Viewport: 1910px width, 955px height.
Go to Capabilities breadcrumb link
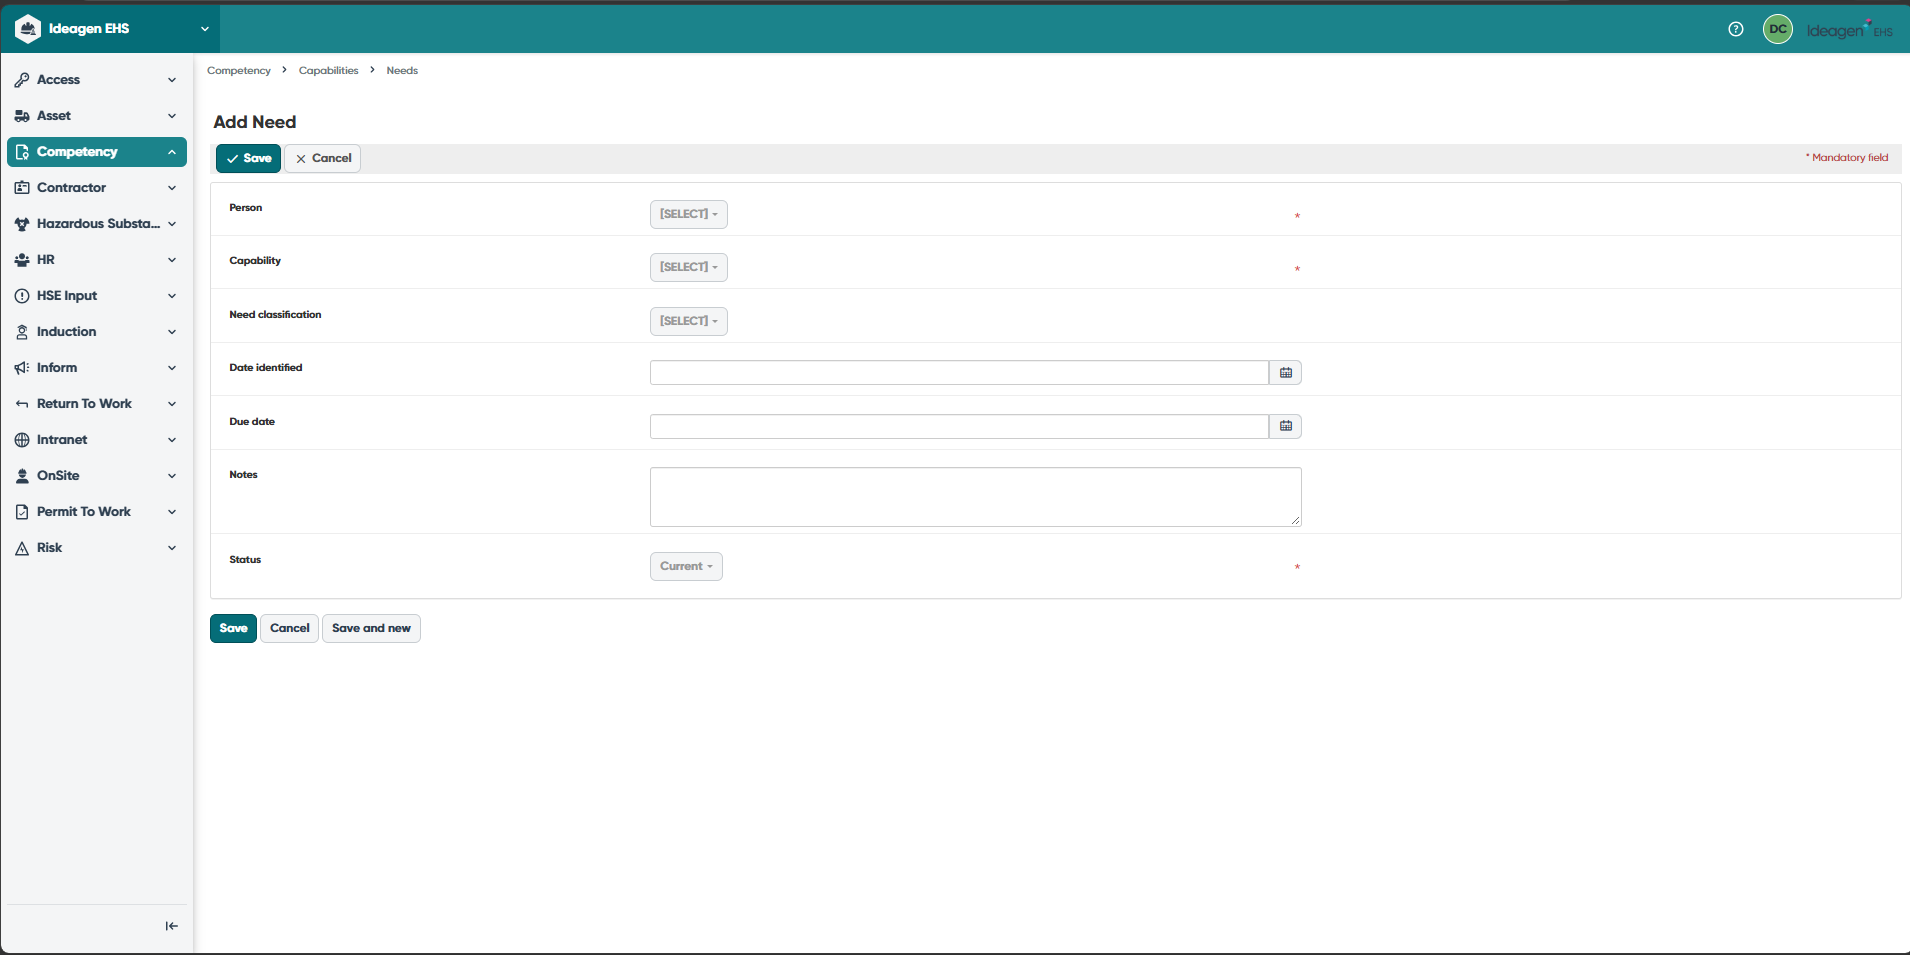click(328, 71)
